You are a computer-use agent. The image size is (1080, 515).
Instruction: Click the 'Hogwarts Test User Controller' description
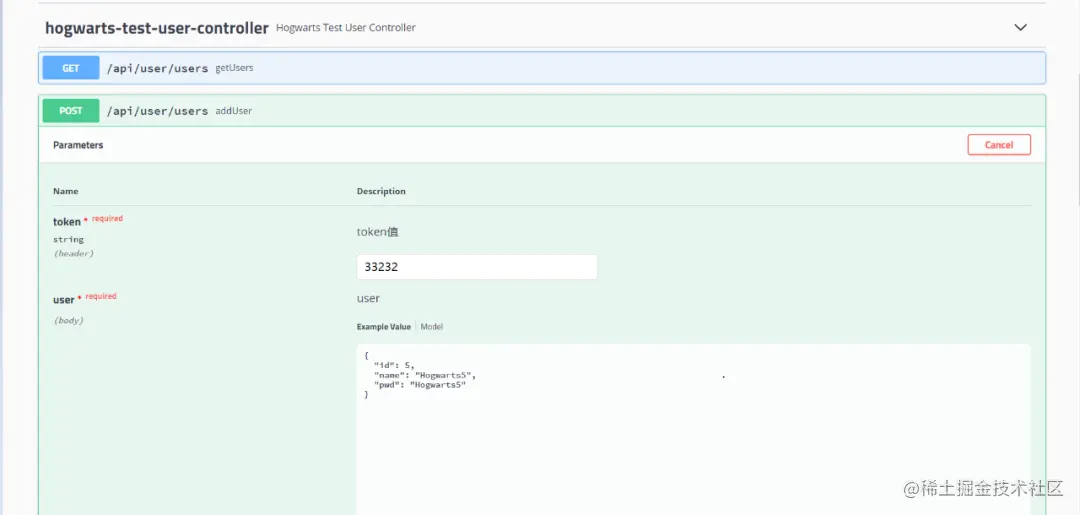pyautogui.click(x=346, y=28)
